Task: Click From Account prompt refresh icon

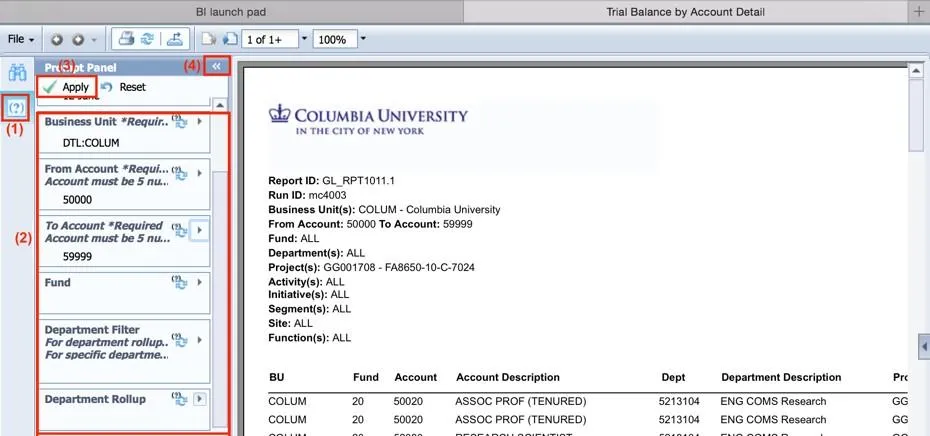Action: (x=180, y=173)
